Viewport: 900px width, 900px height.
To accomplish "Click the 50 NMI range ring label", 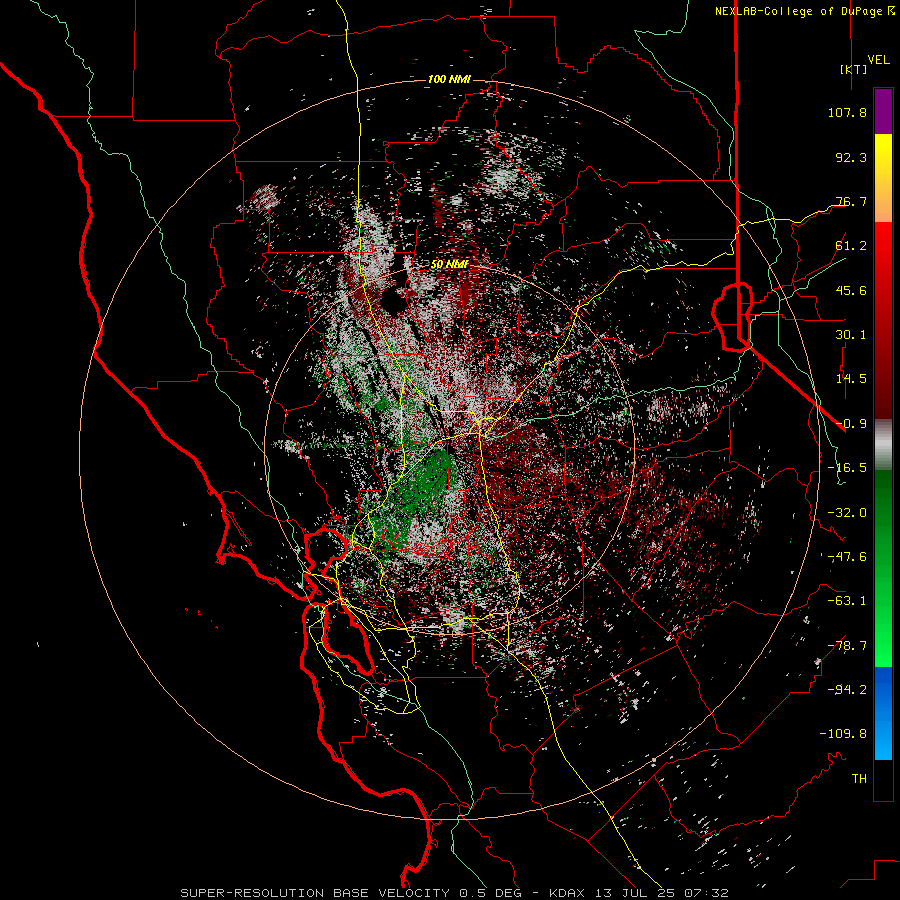I will pos(450,264).
